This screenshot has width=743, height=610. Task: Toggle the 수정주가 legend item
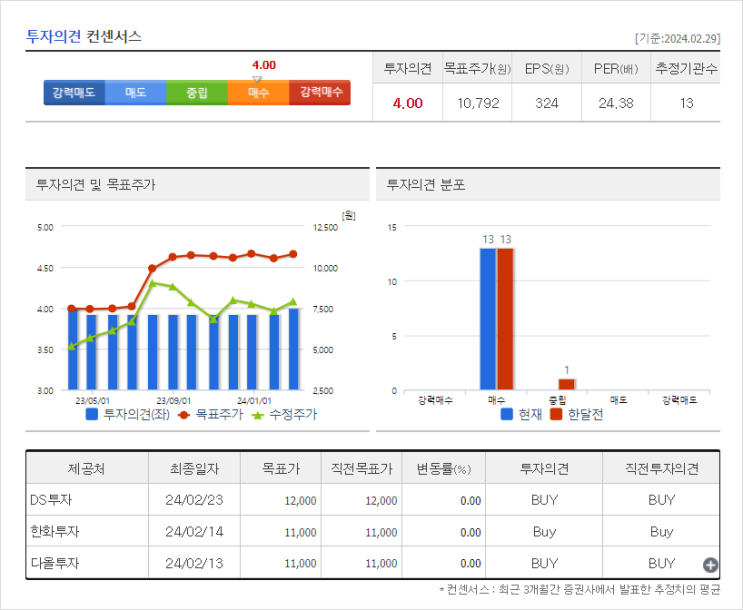click(x=284, y=414)
